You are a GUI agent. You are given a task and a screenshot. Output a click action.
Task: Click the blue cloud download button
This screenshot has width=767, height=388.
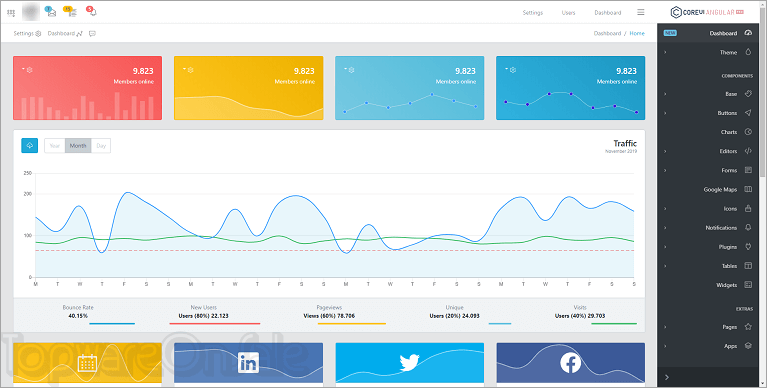(x=29, y=145)
